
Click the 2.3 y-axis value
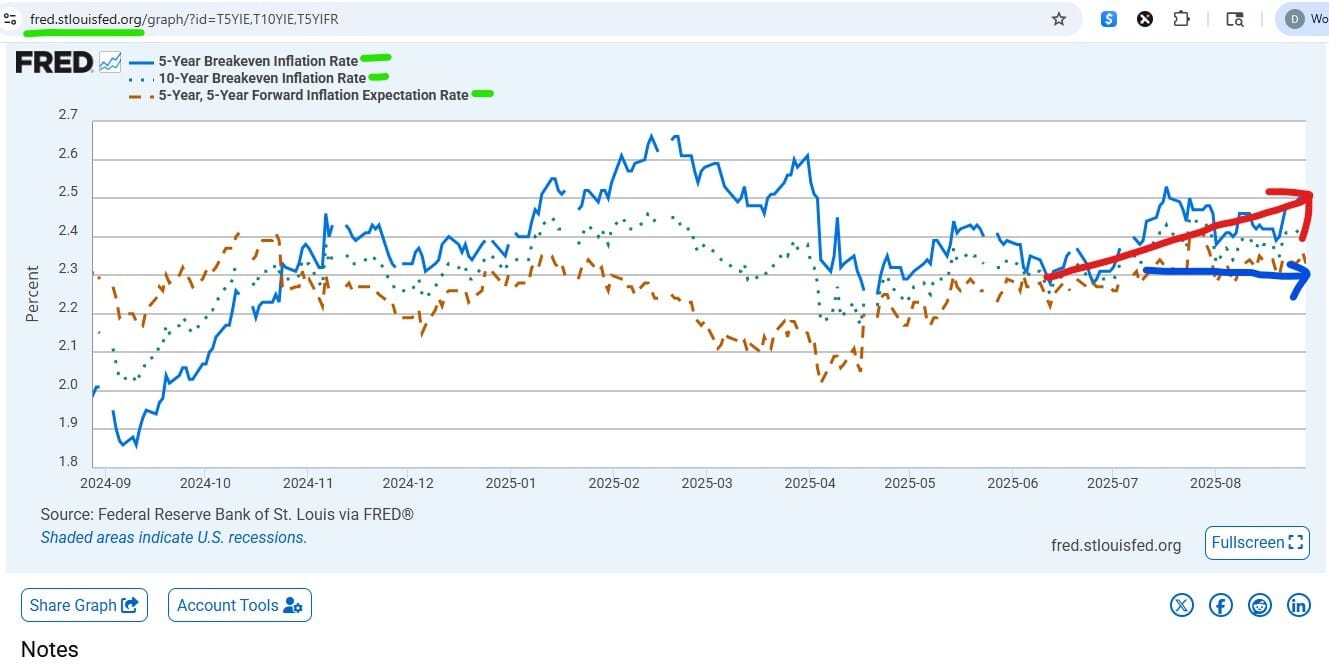pyautogui.click(x=68, y=269)
